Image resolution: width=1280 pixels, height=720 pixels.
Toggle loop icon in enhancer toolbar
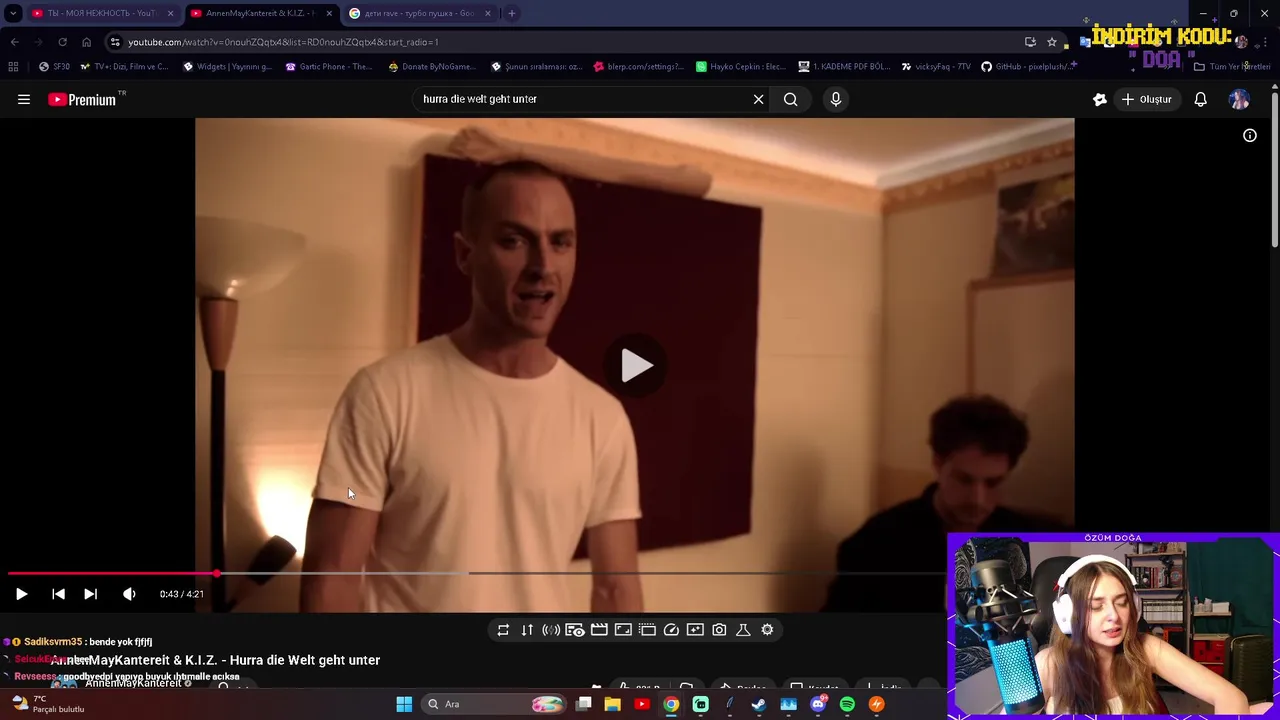tap(503, 630)
